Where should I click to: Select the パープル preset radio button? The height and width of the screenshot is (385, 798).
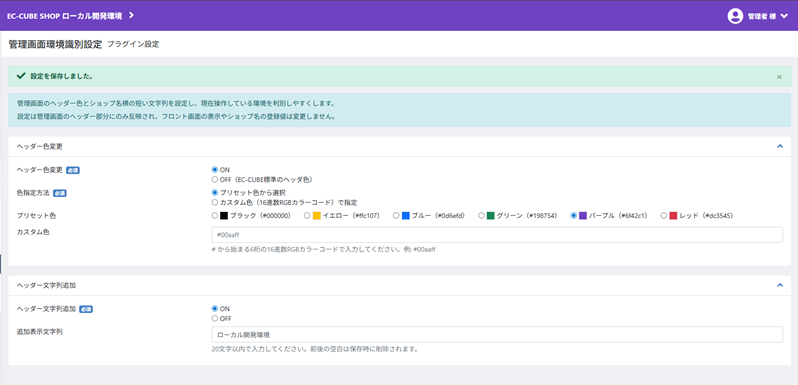click(x=574, y=216)
